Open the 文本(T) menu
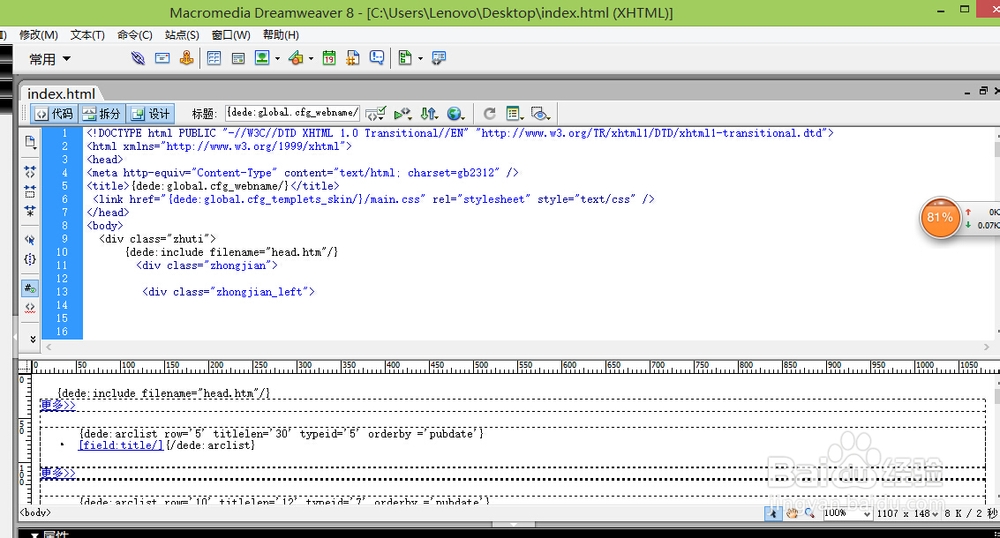Image resolution: width=1000 pixels, height=538 pixels. [87, 35]
